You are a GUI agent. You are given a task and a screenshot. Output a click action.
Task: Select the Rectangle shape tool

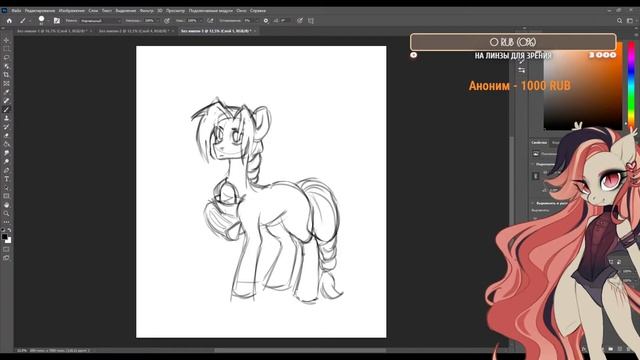point(6,196)
